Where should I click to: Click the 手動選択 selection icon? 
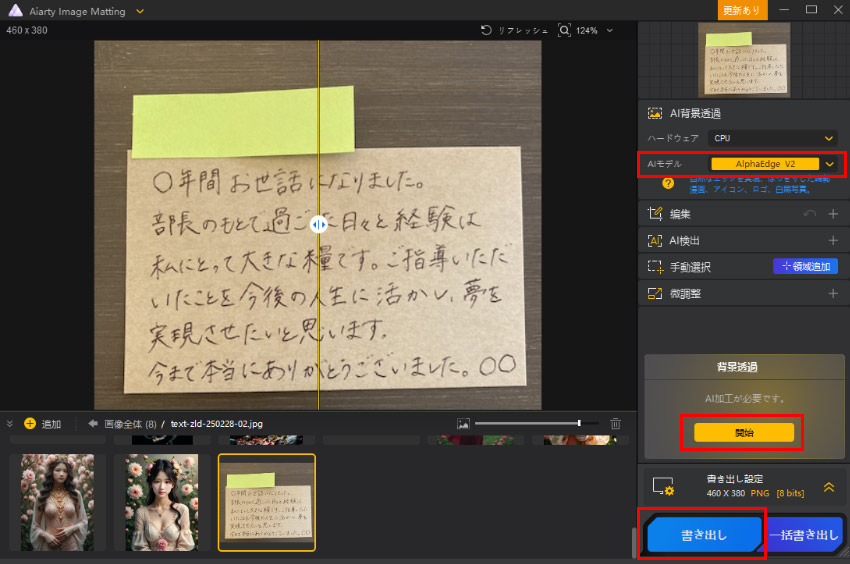(655, 267)
